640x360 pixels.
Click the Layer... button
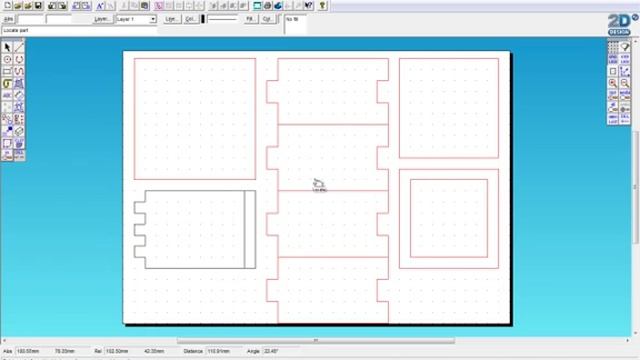click(x=102, y=19)
